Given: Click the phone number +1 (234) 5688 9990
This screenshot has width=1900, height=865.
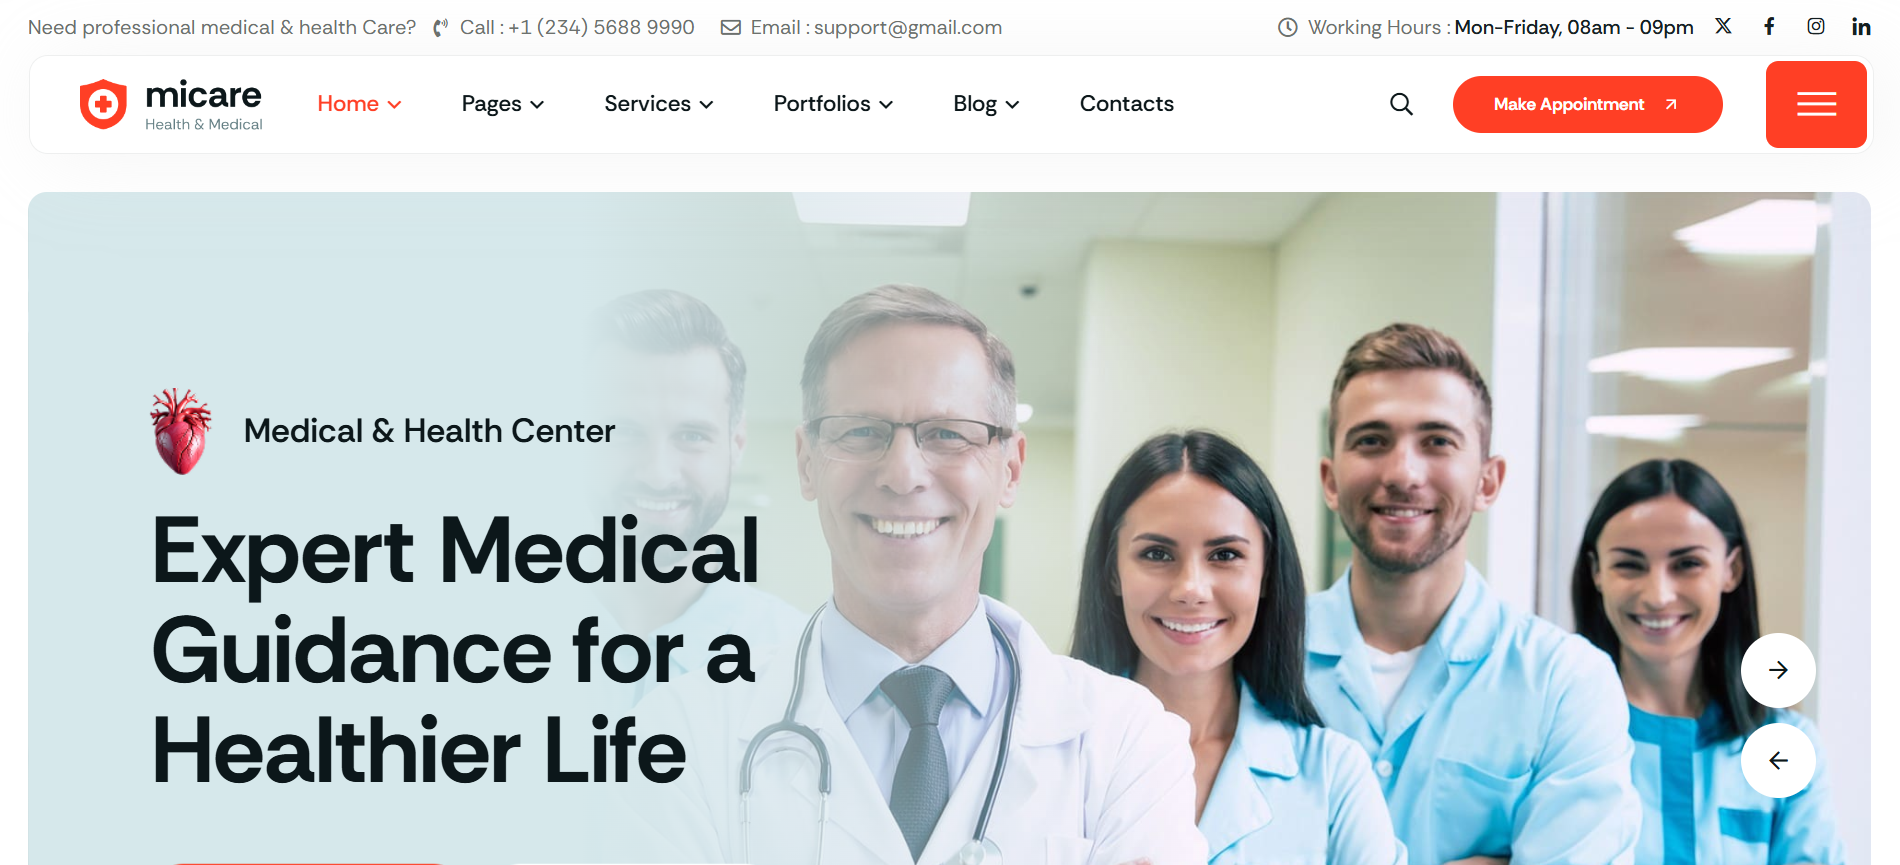Looking at the screenshot, I should click(601, 27).
